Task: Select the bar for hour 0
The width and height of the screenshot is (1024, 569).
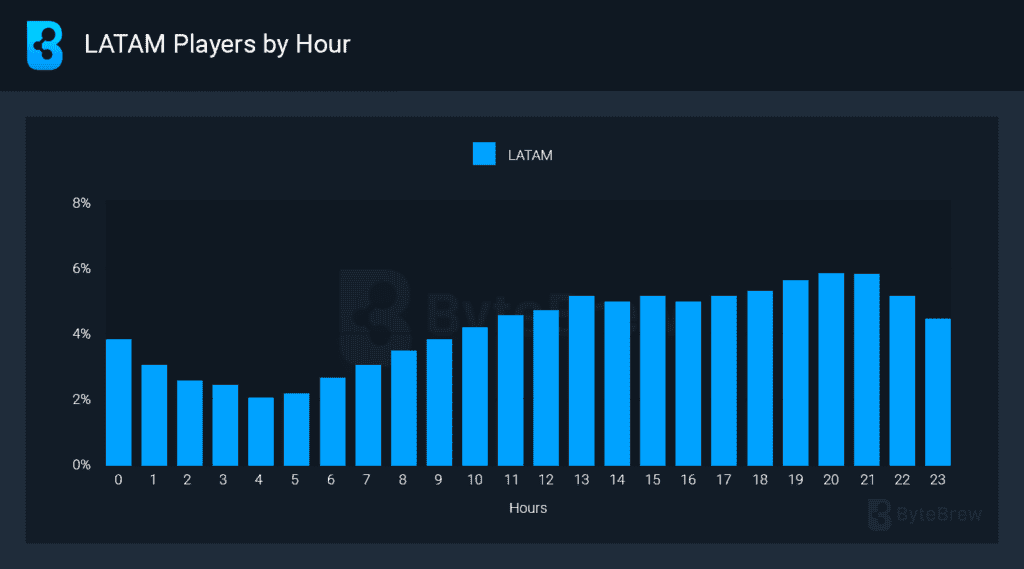Action: click(x=119, y=402)
